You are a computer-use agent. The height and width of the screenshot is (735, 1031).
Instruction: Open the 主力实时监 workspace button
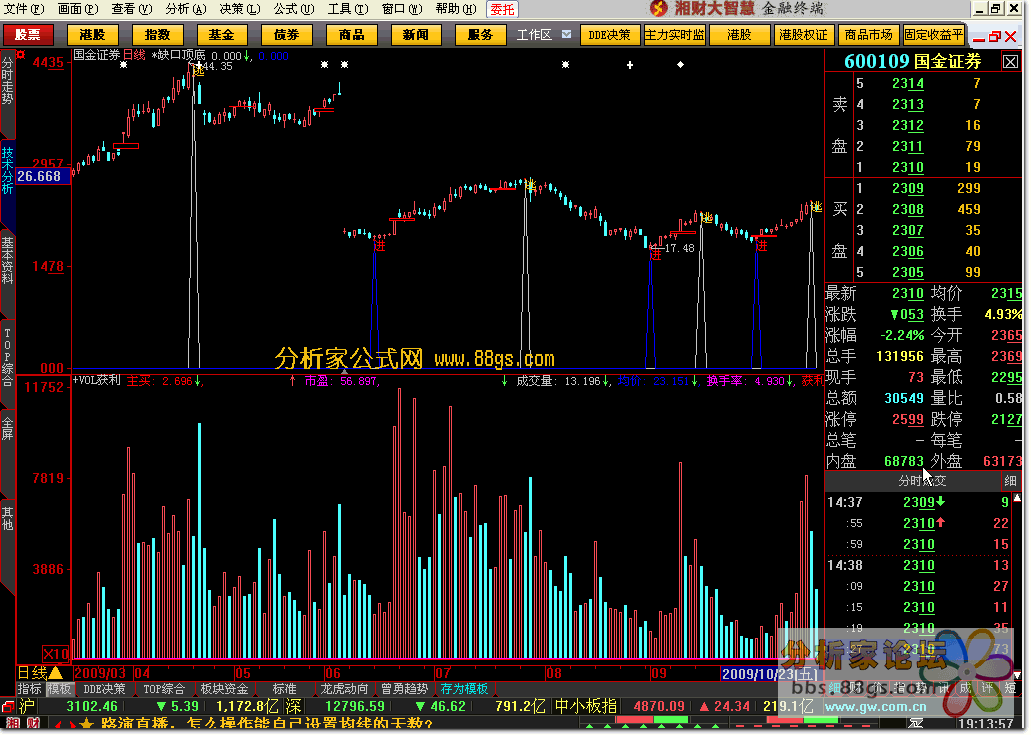click(674, 34)
